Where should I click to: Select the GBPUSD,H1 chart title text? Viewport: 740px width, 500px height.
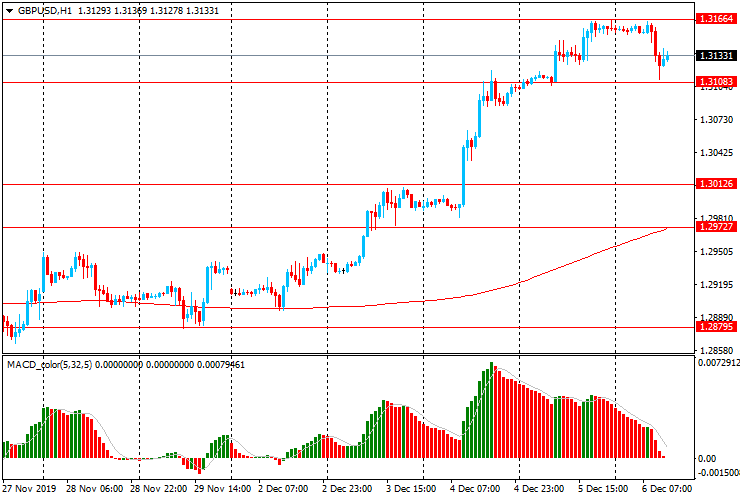(x=45, y=10)
